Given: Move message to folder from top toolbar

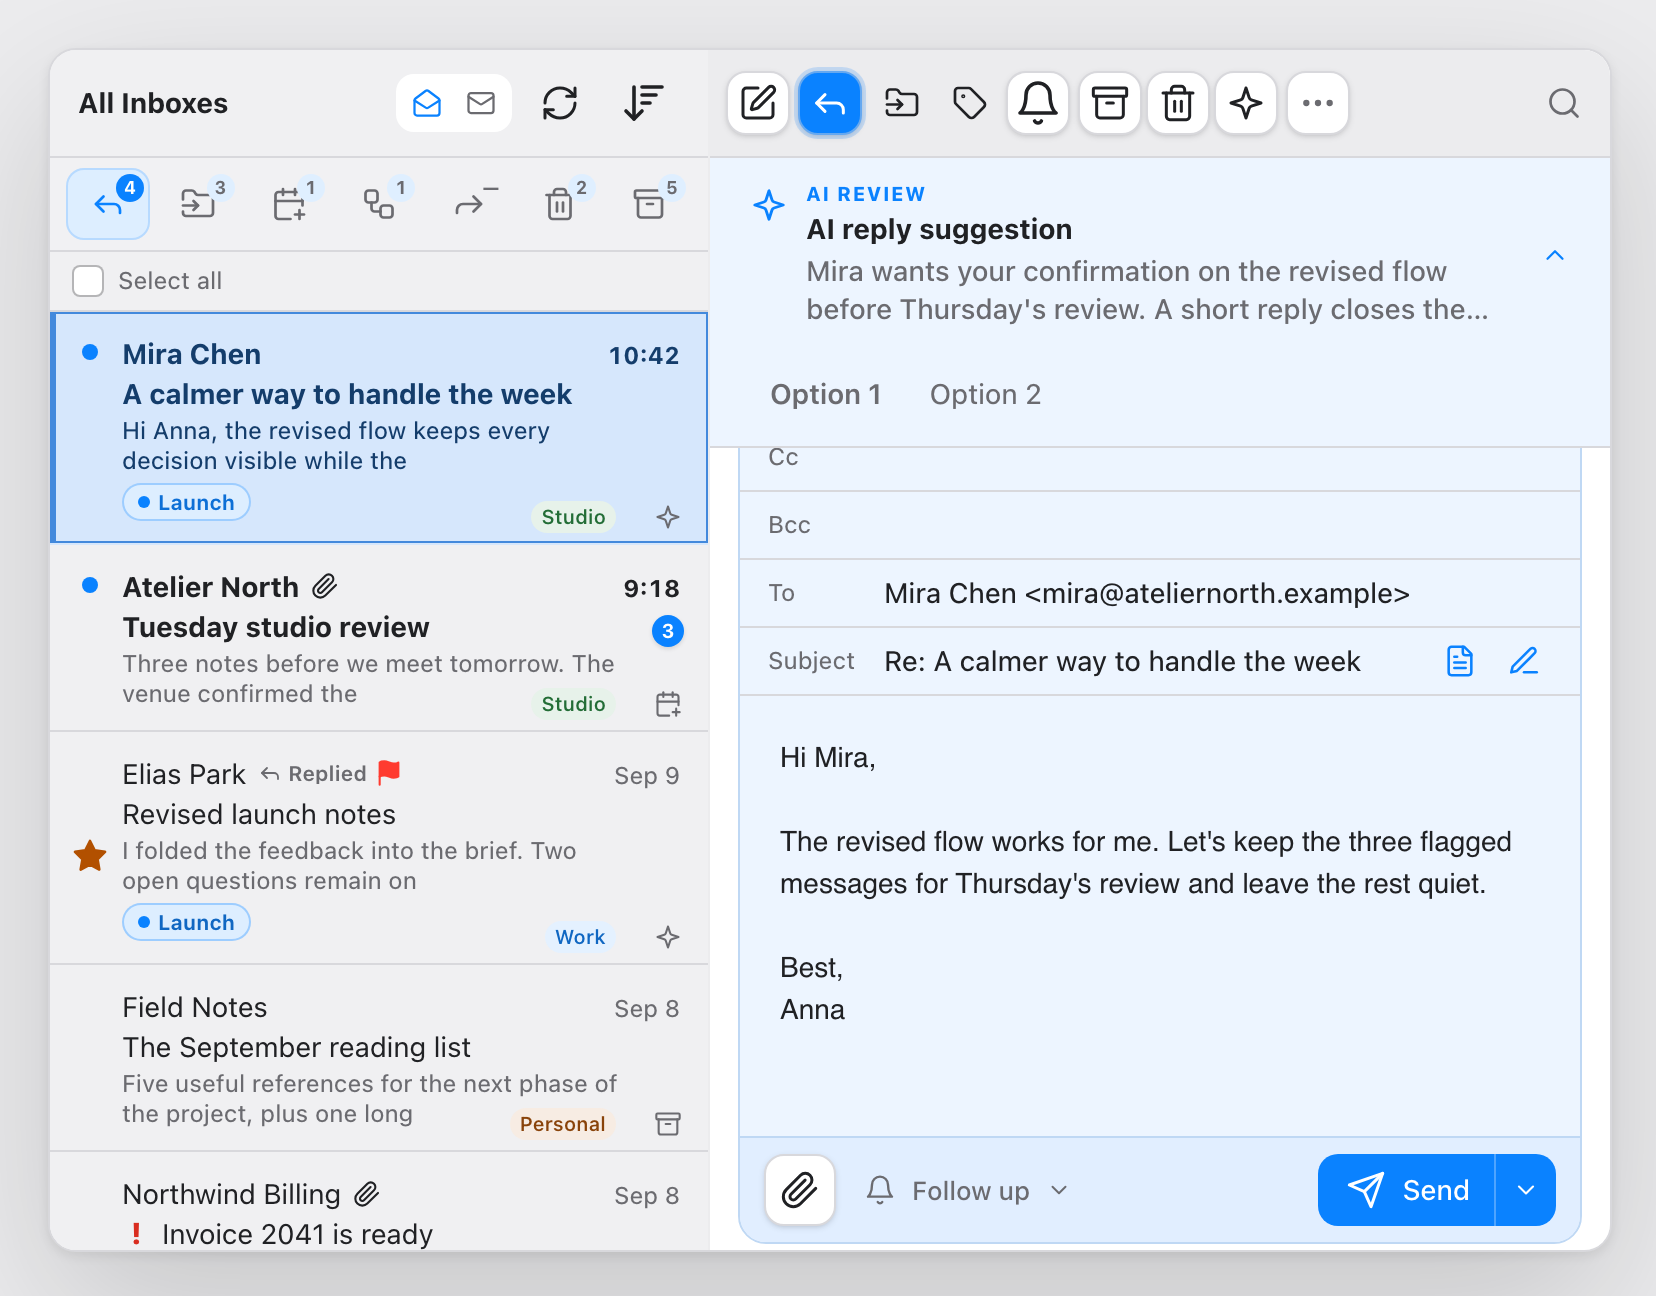Looking at the screenshot, I should click(901, 103).
